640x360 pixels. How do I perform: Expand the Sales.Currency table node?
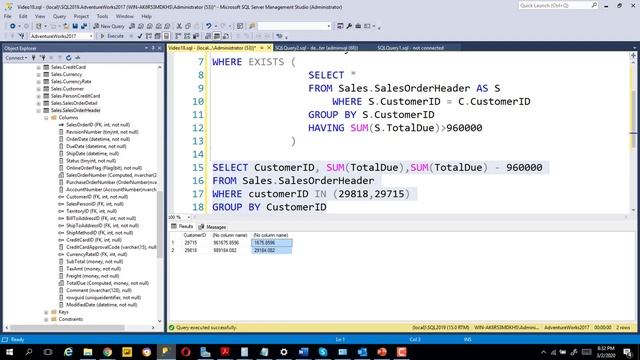point(39,75)
